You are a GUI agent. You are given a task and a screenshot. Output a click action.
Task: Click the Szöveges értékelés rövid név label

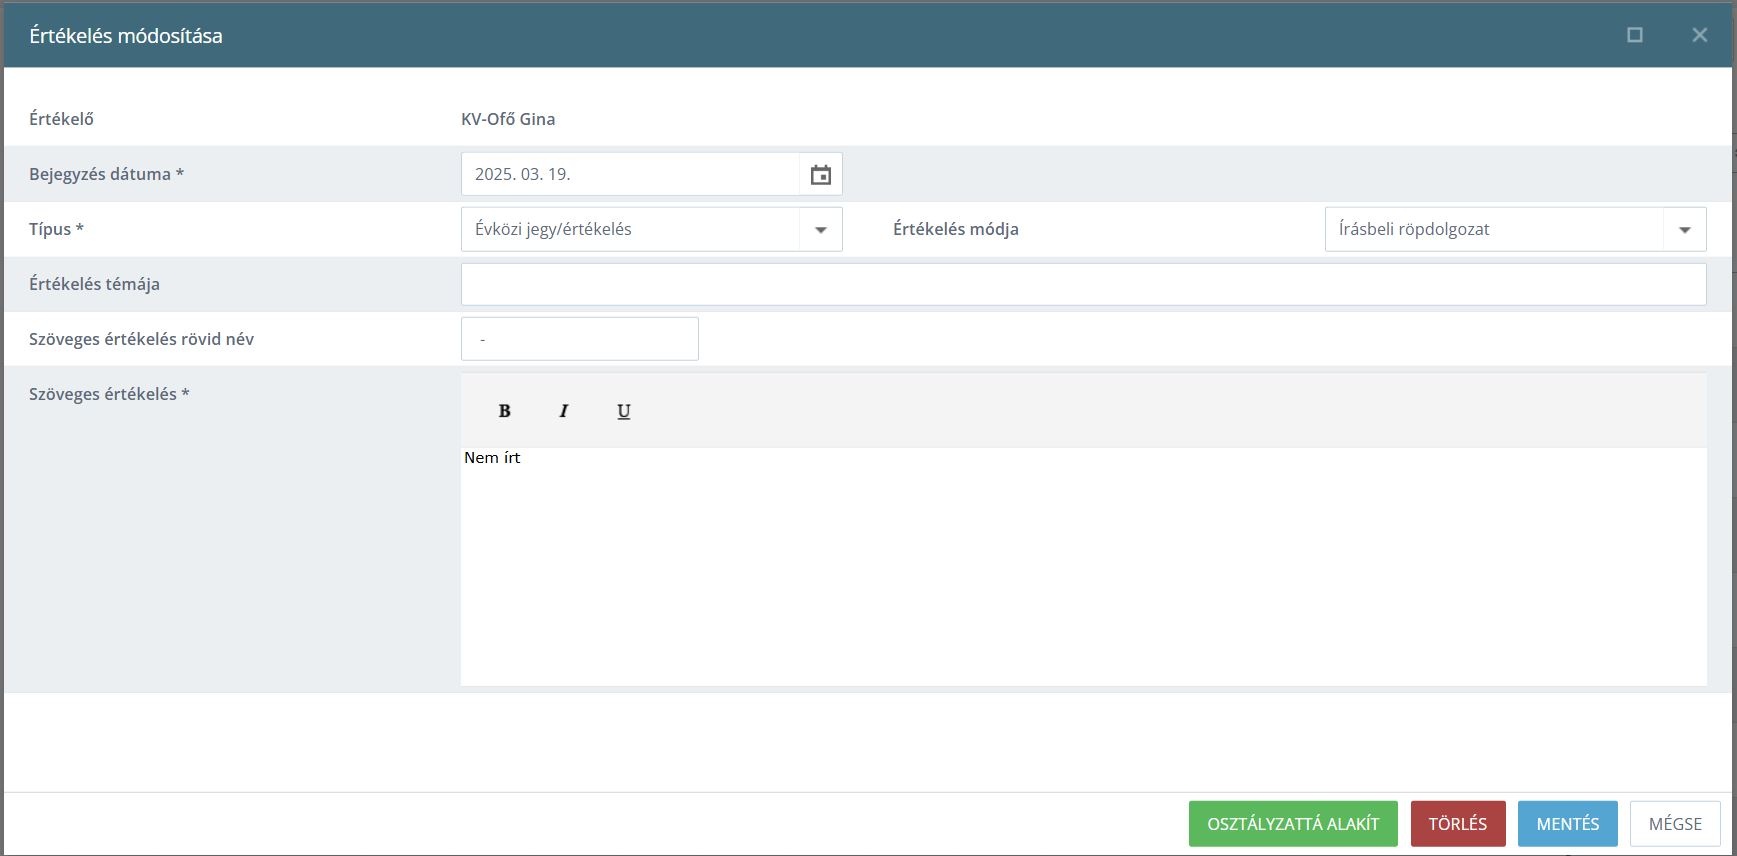tap(141, 339)
